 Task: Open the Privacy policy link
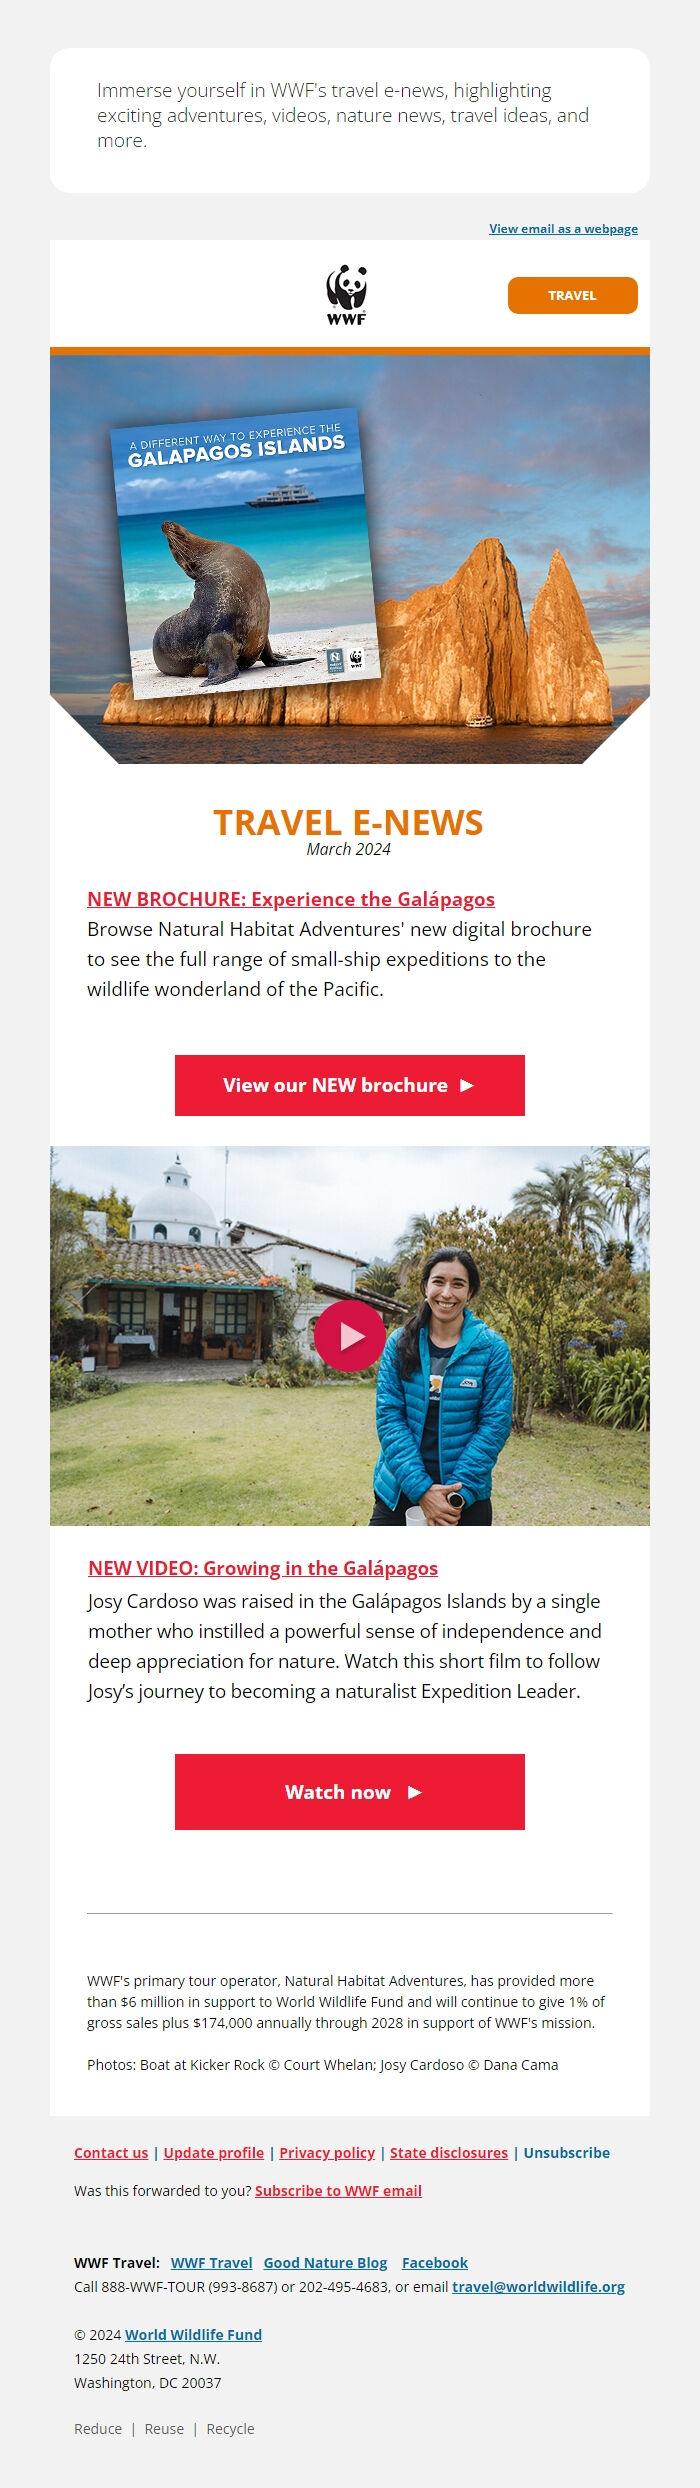(327, 2153)
